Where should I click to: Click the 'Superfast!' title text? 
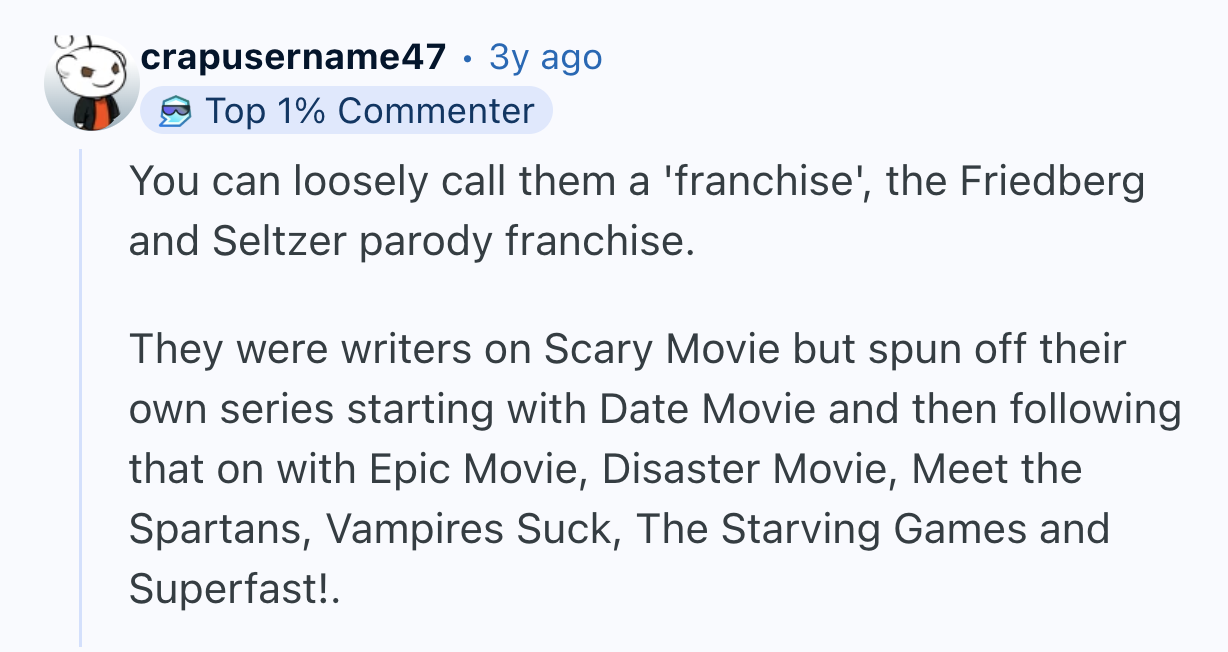tap(230, 589)
